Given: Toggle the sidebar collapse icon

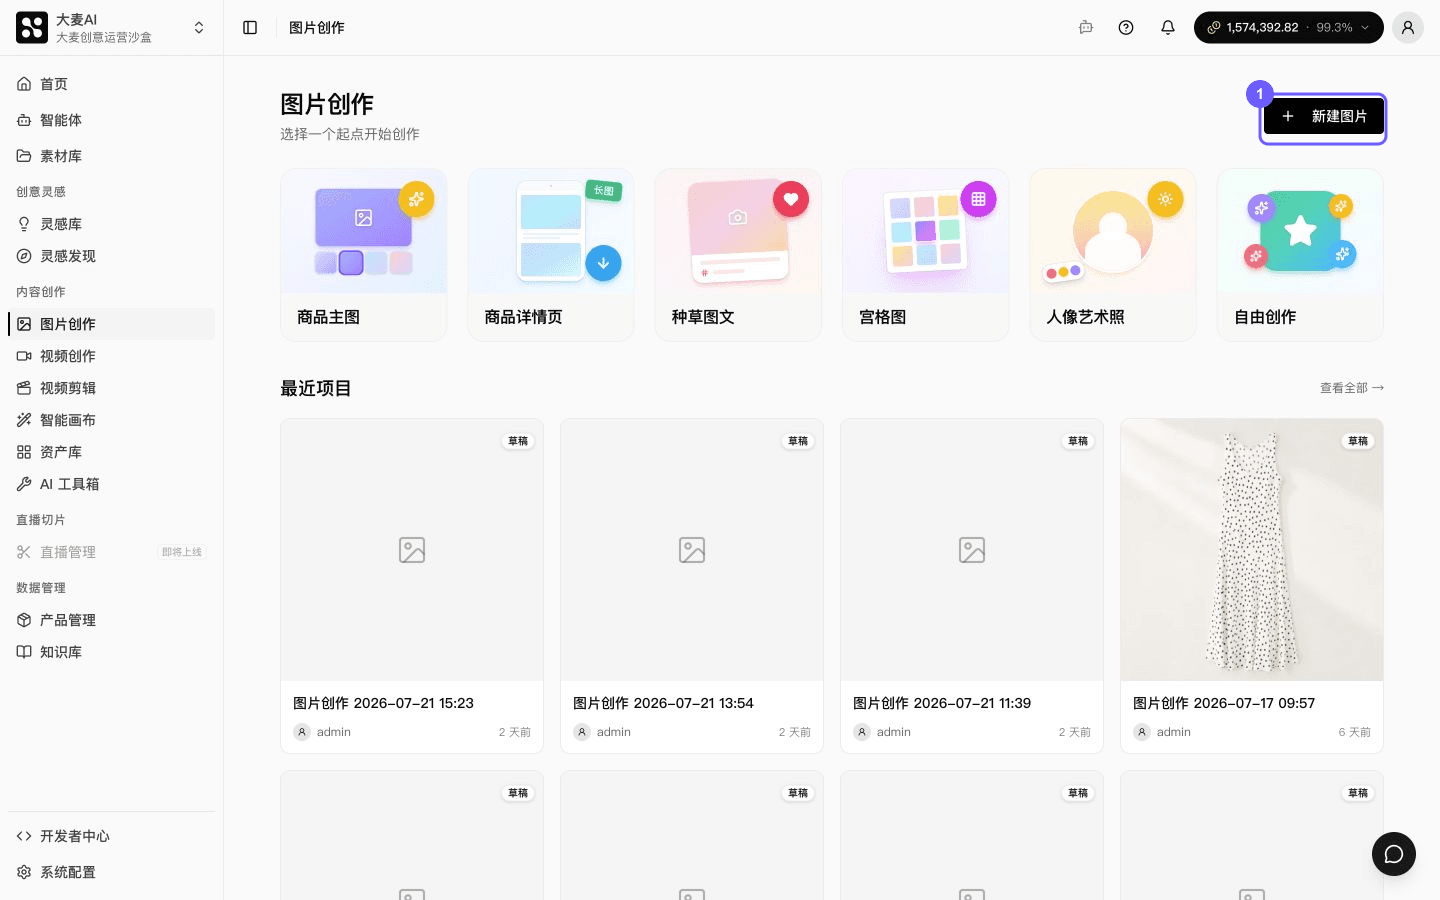Looking at the screenshot, I should click(x=250, y=28).
